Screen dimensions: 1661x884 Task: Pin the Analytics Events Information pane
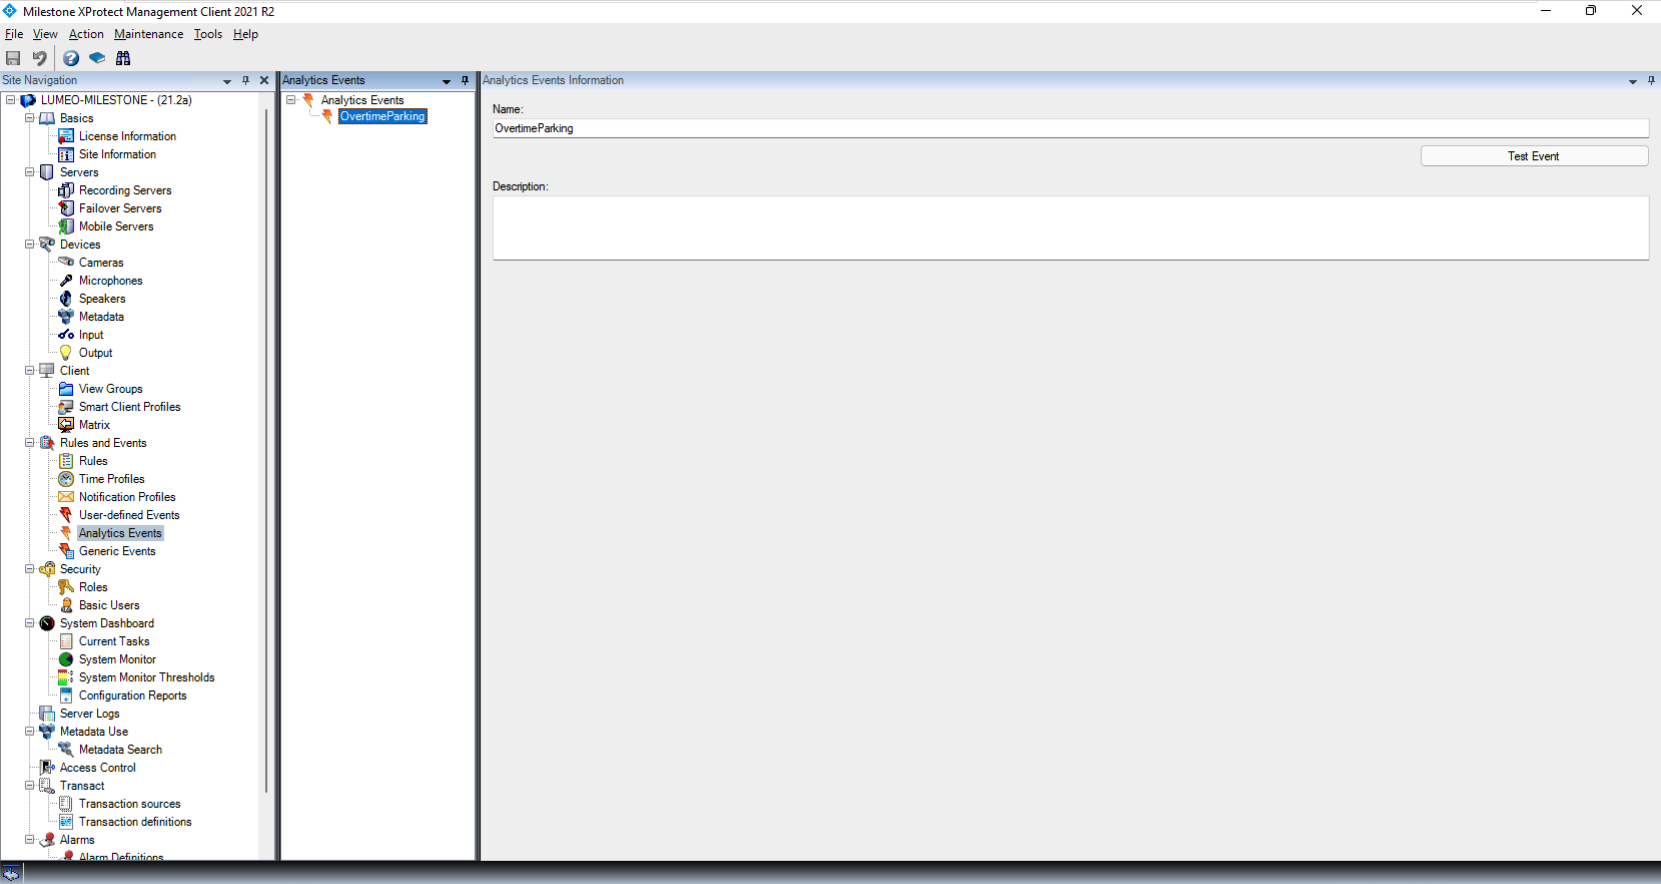pyautogui.click(x=1651, y=80)
